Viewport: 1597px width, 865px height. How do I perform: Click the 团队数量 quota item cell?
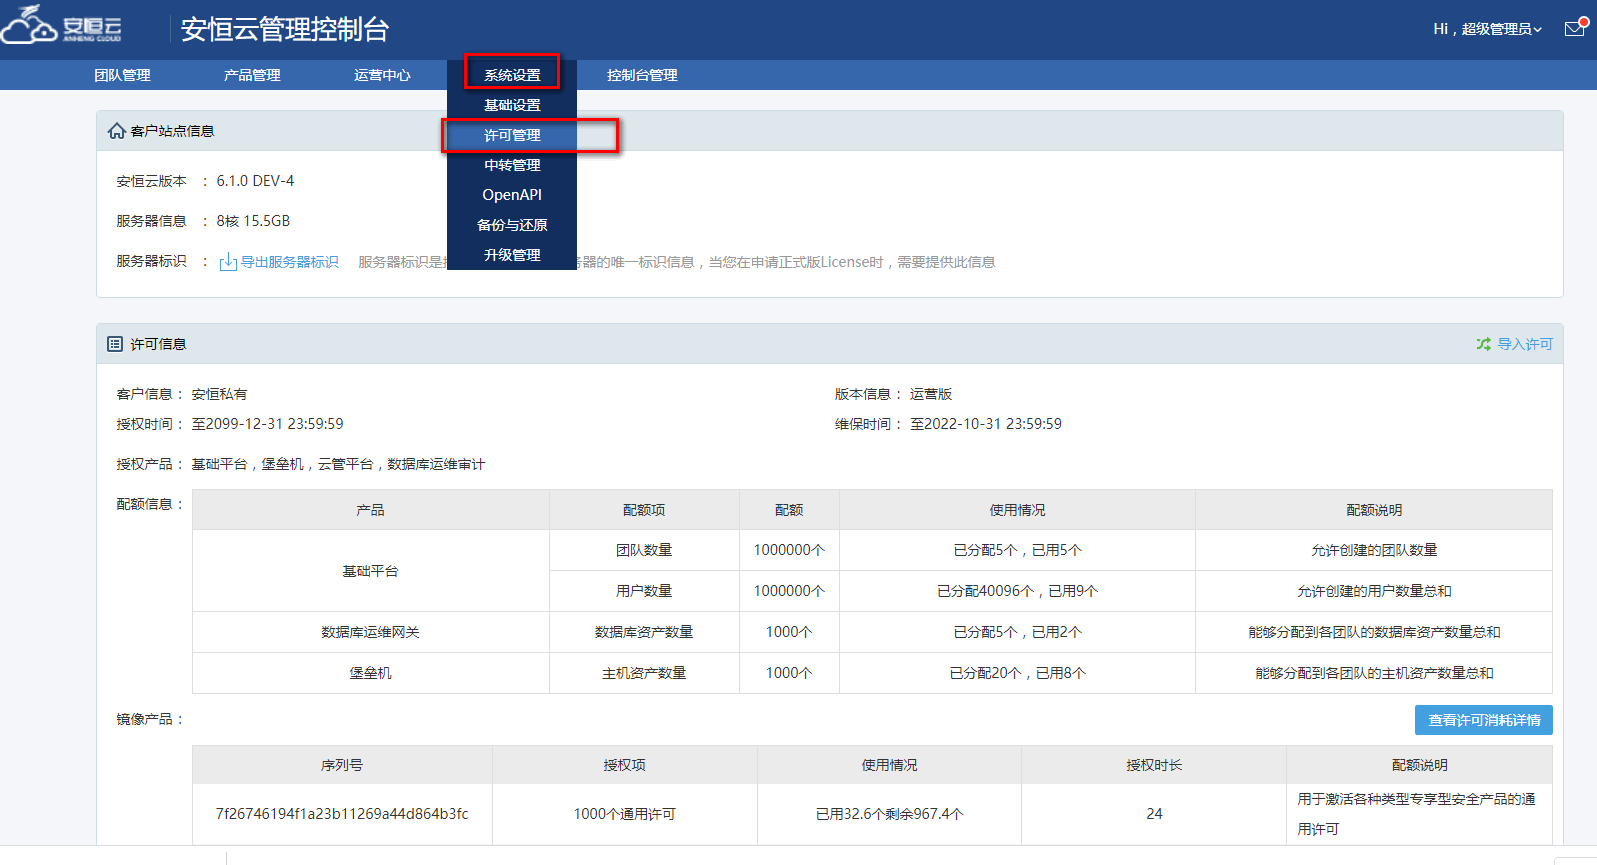pos(644,550)
